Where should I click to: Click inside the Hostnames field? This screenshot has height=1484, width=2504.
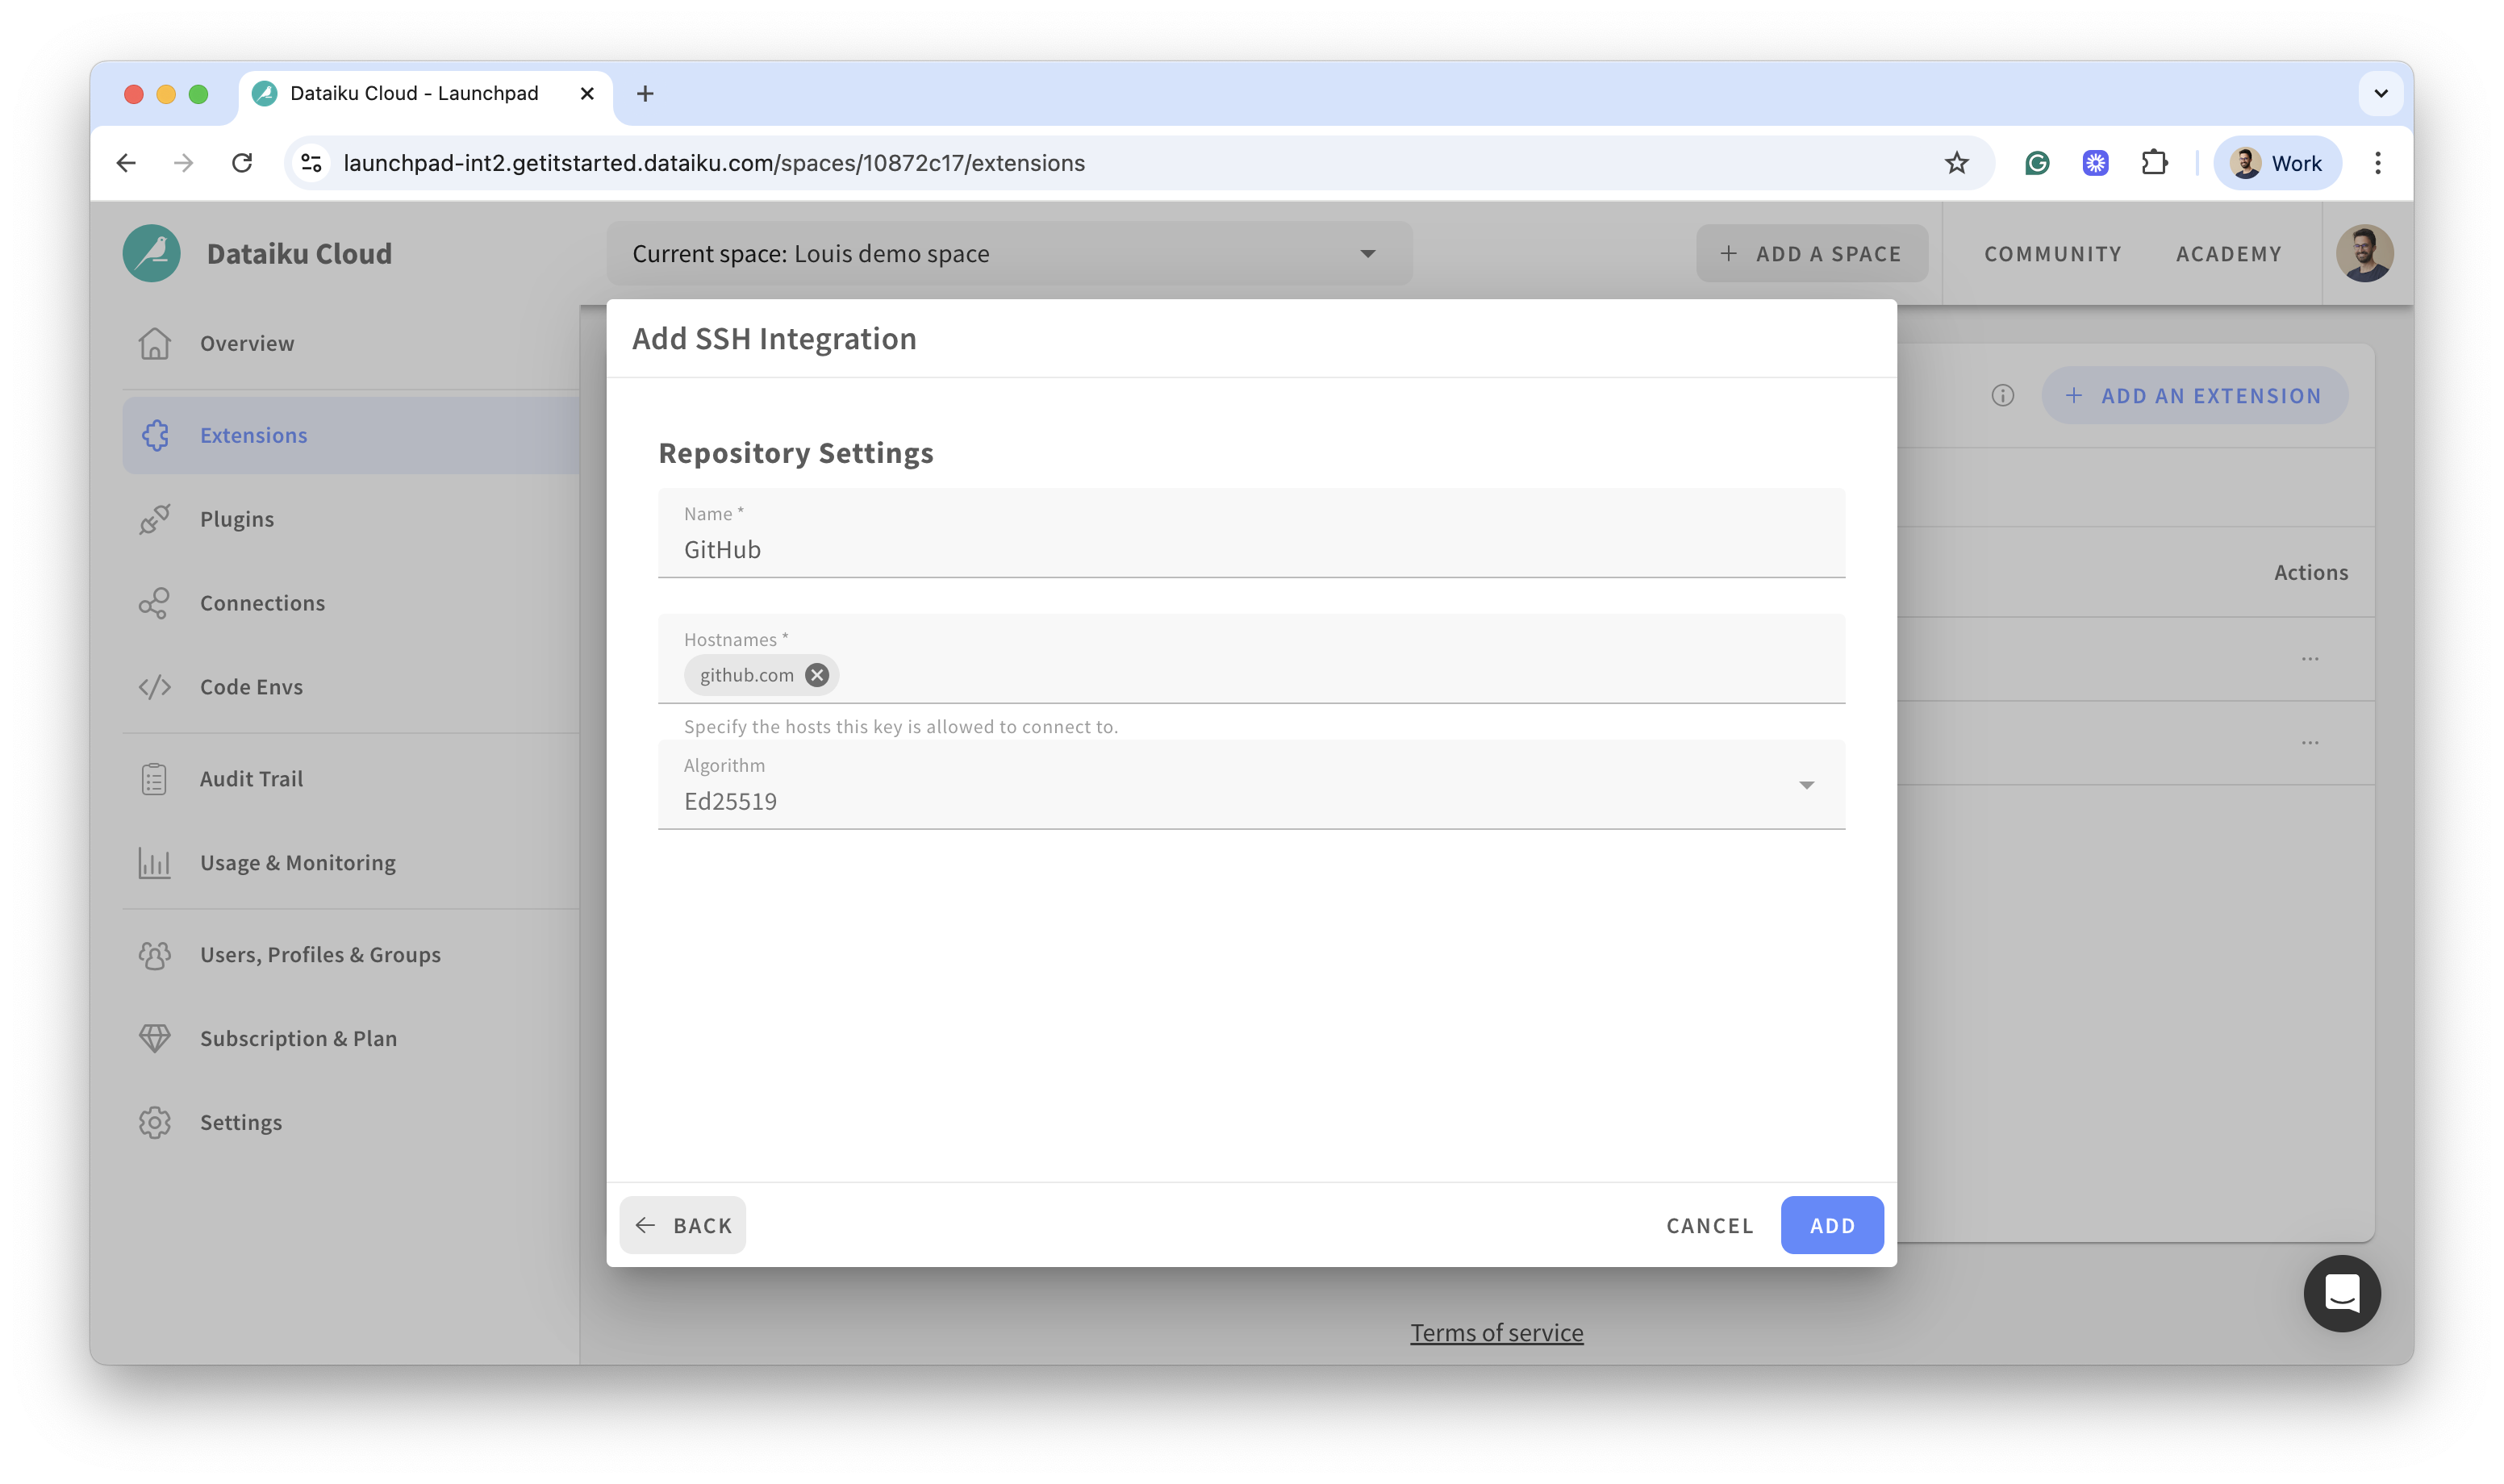click(1251, 659)
